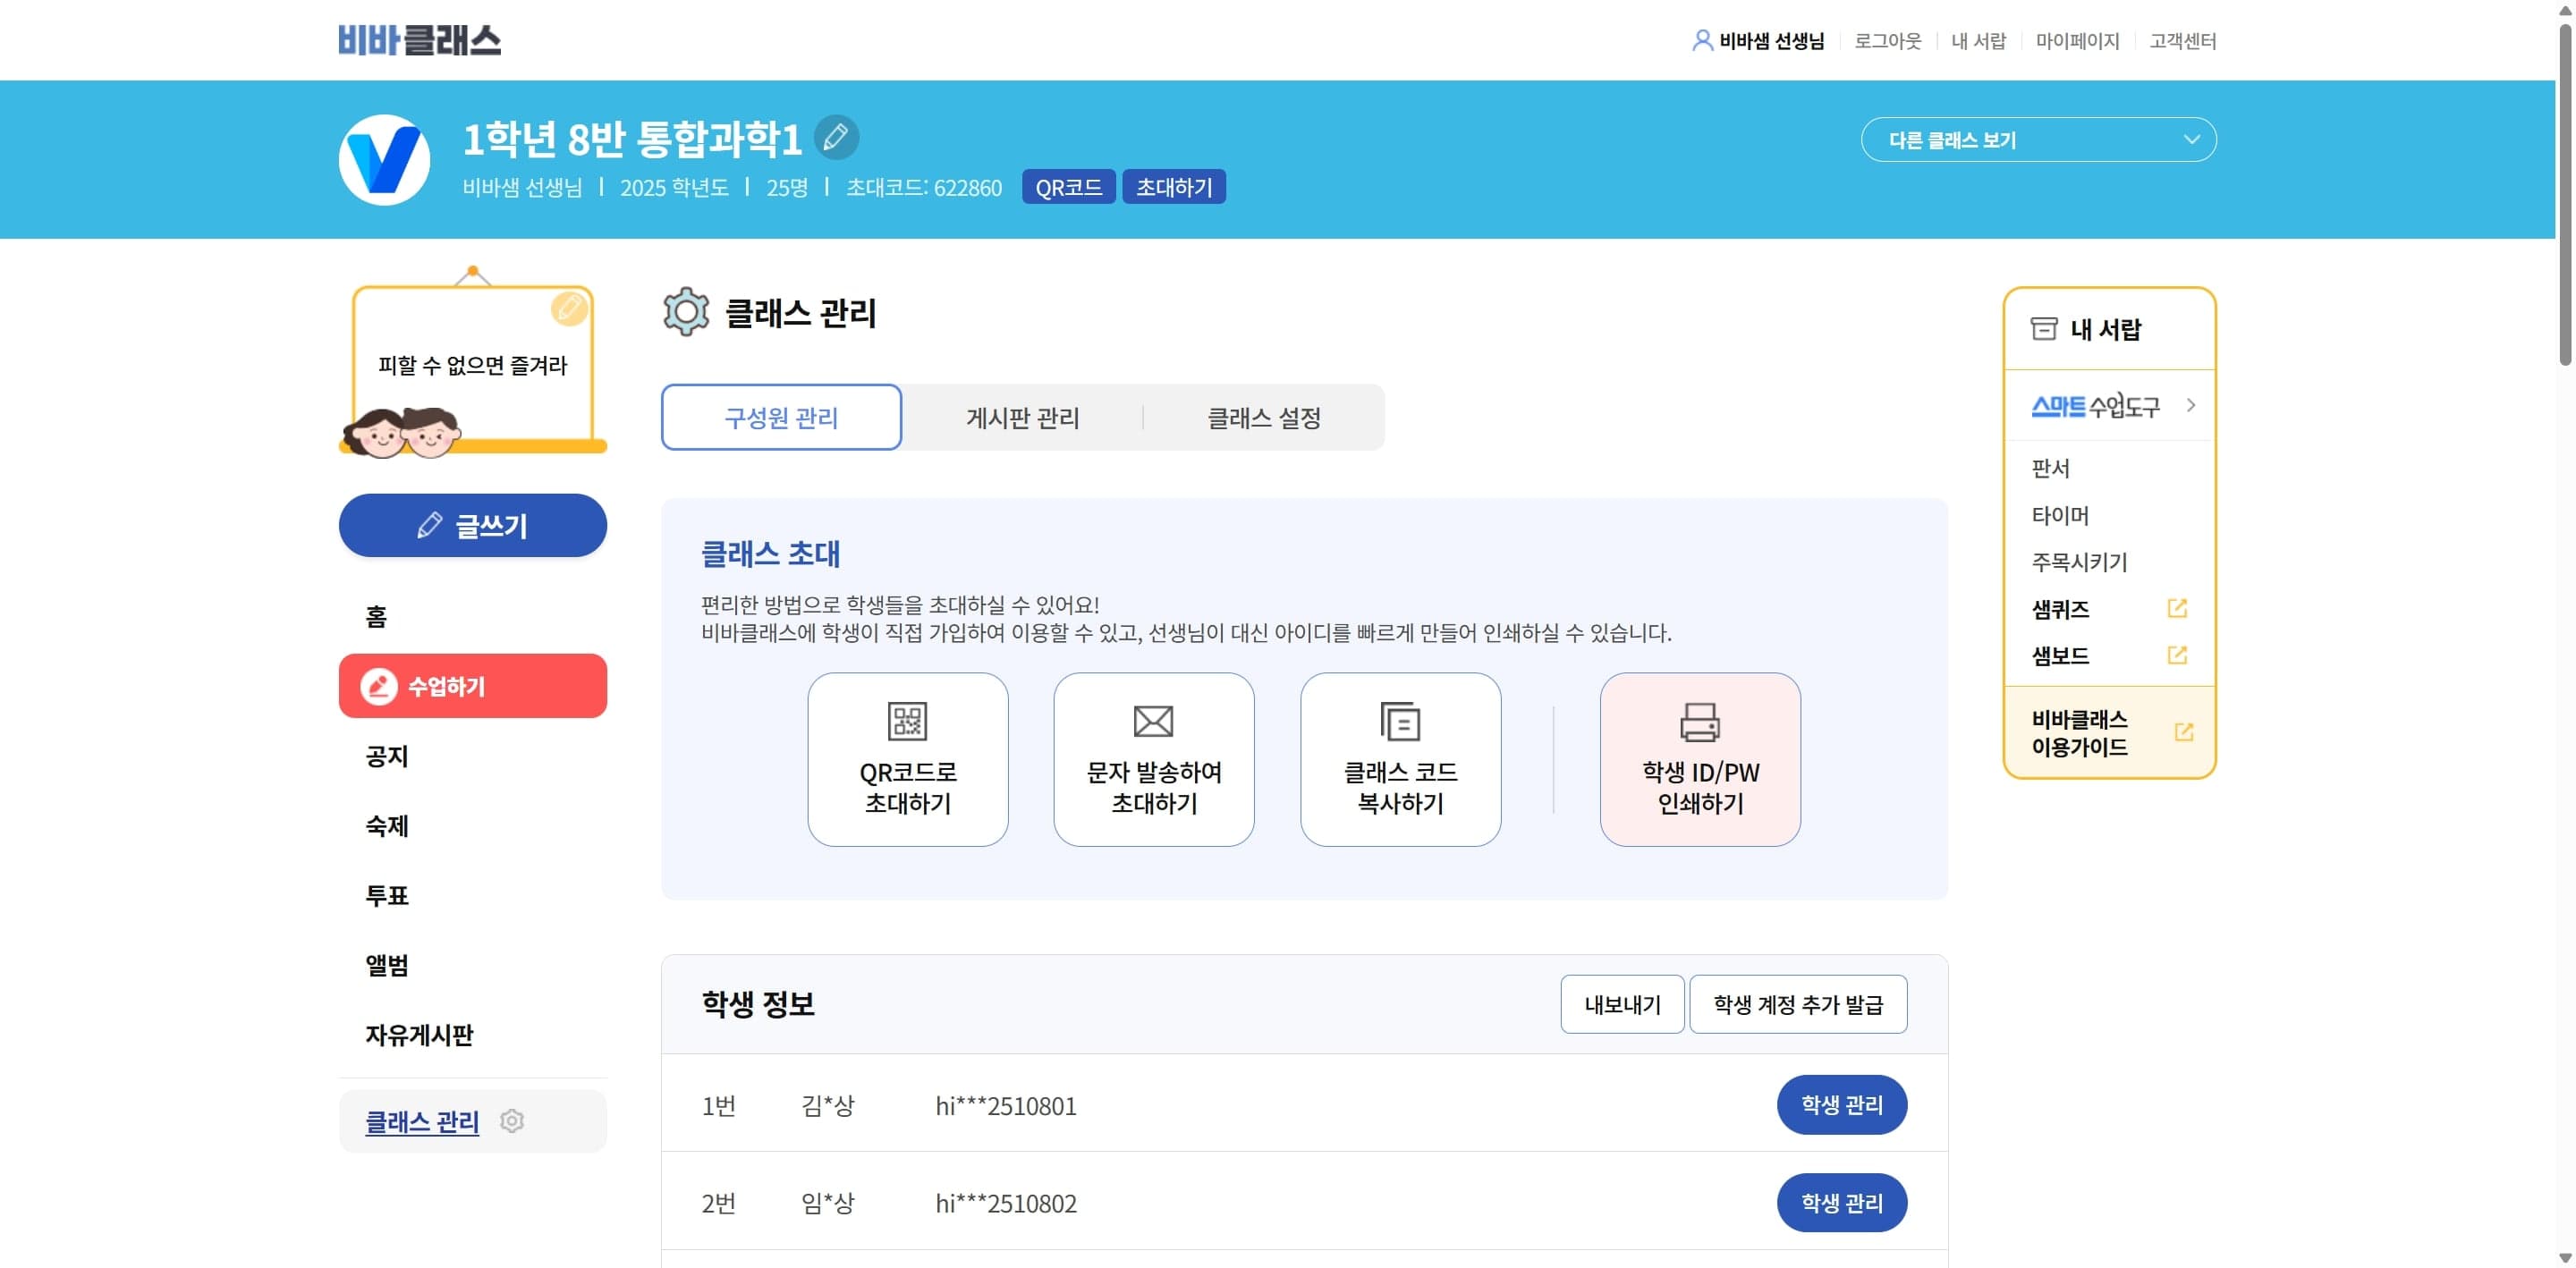Open 투표 in sidebar
Screen dimensions: 2576x1268
(x=387, y=895)
